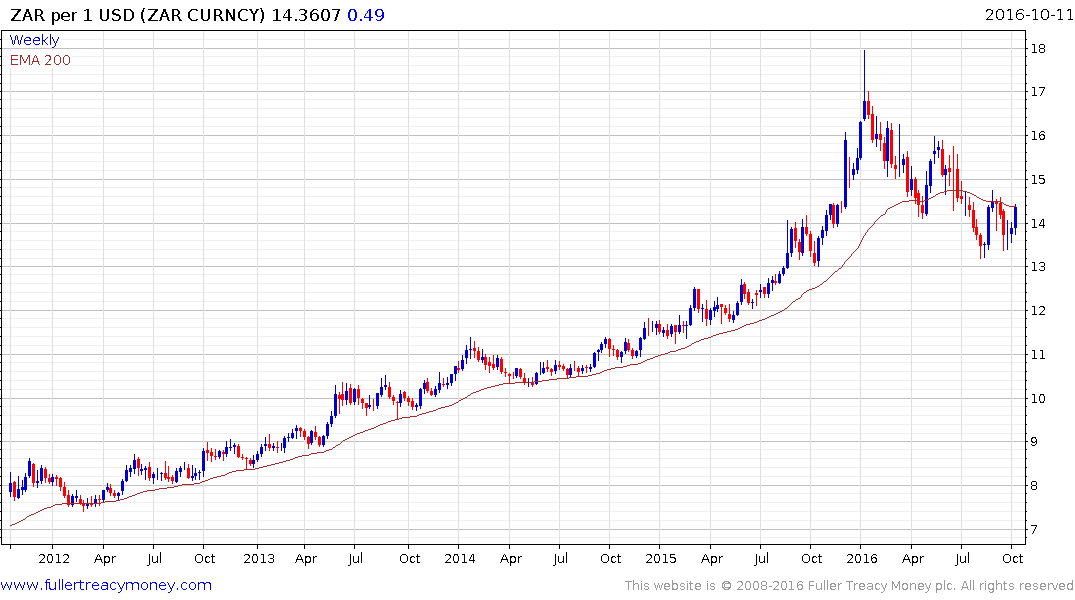Click the chart date 2016-10-11
The height and width of the screenshot is (600, 1075).
pos(1029,15)
